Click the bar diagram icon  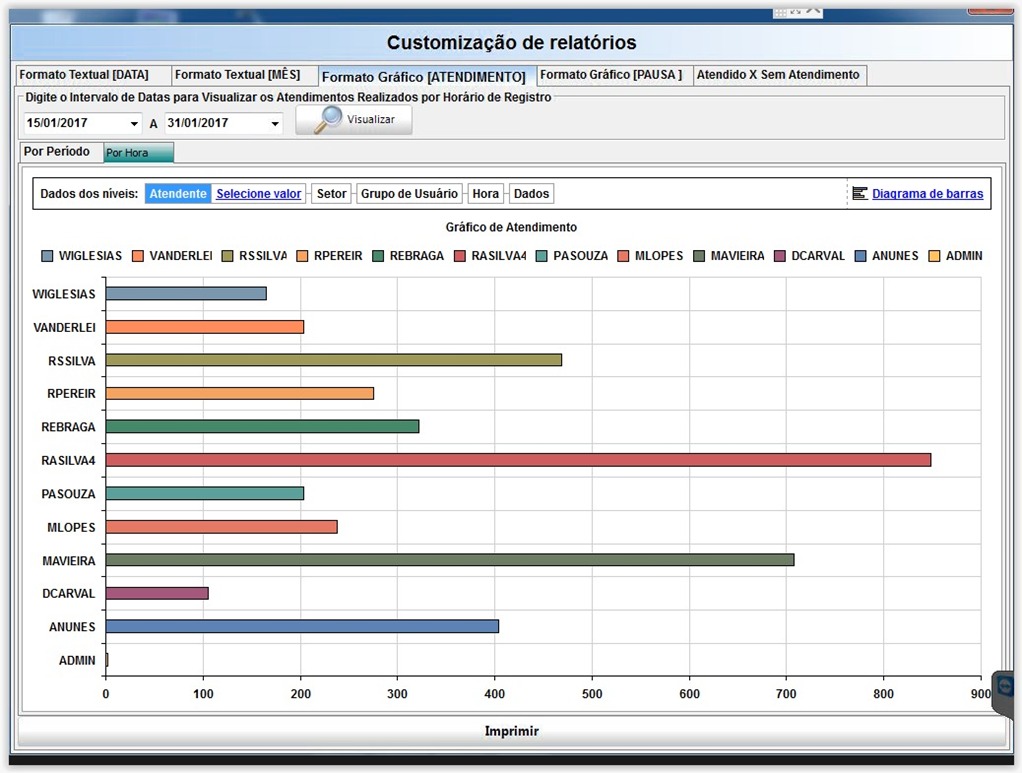pos(859,193)
